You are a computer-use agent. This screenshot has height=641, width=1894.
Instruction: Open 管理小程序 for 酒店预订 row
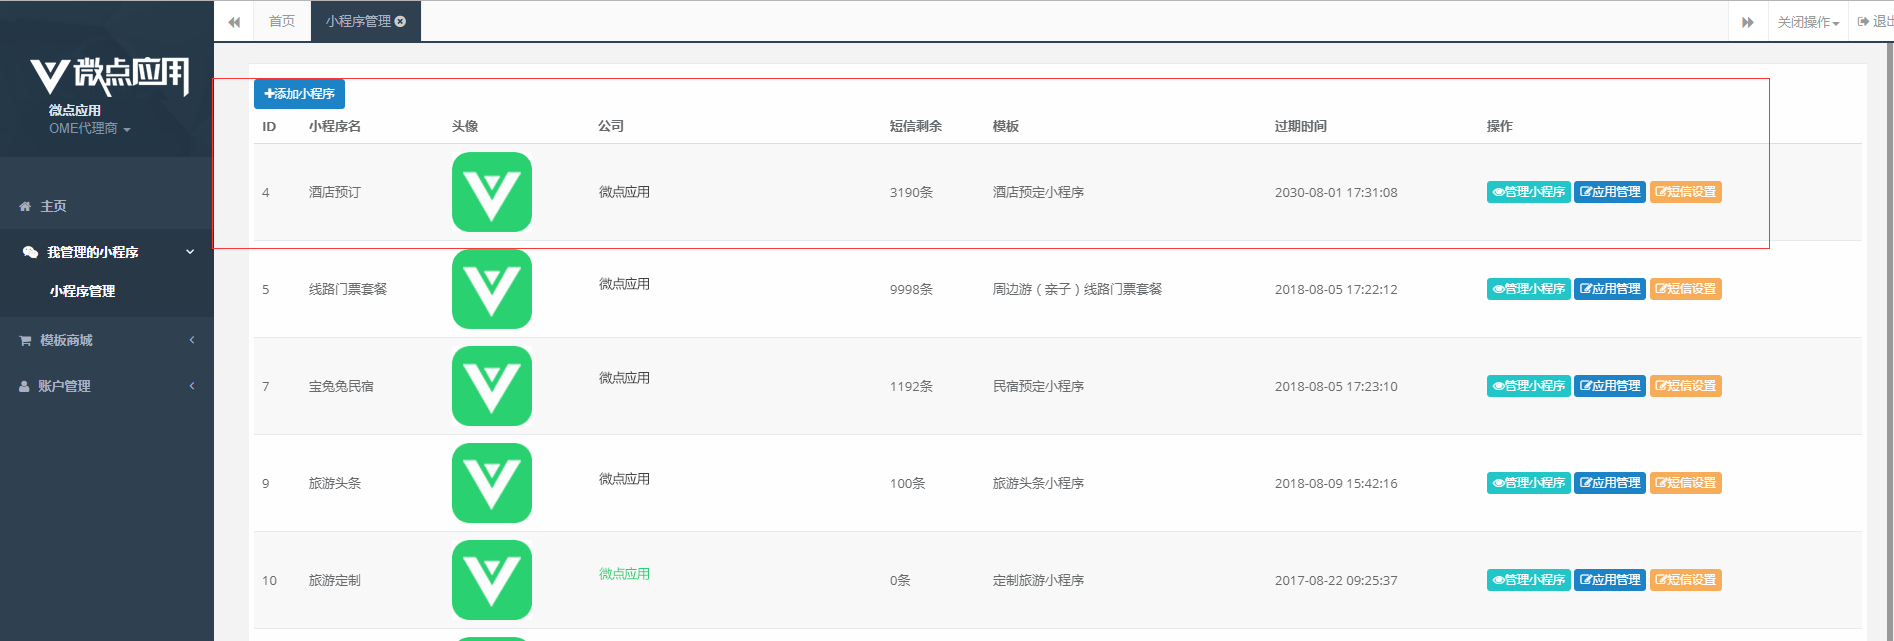pyautogui.click(x=1528, y=192)
